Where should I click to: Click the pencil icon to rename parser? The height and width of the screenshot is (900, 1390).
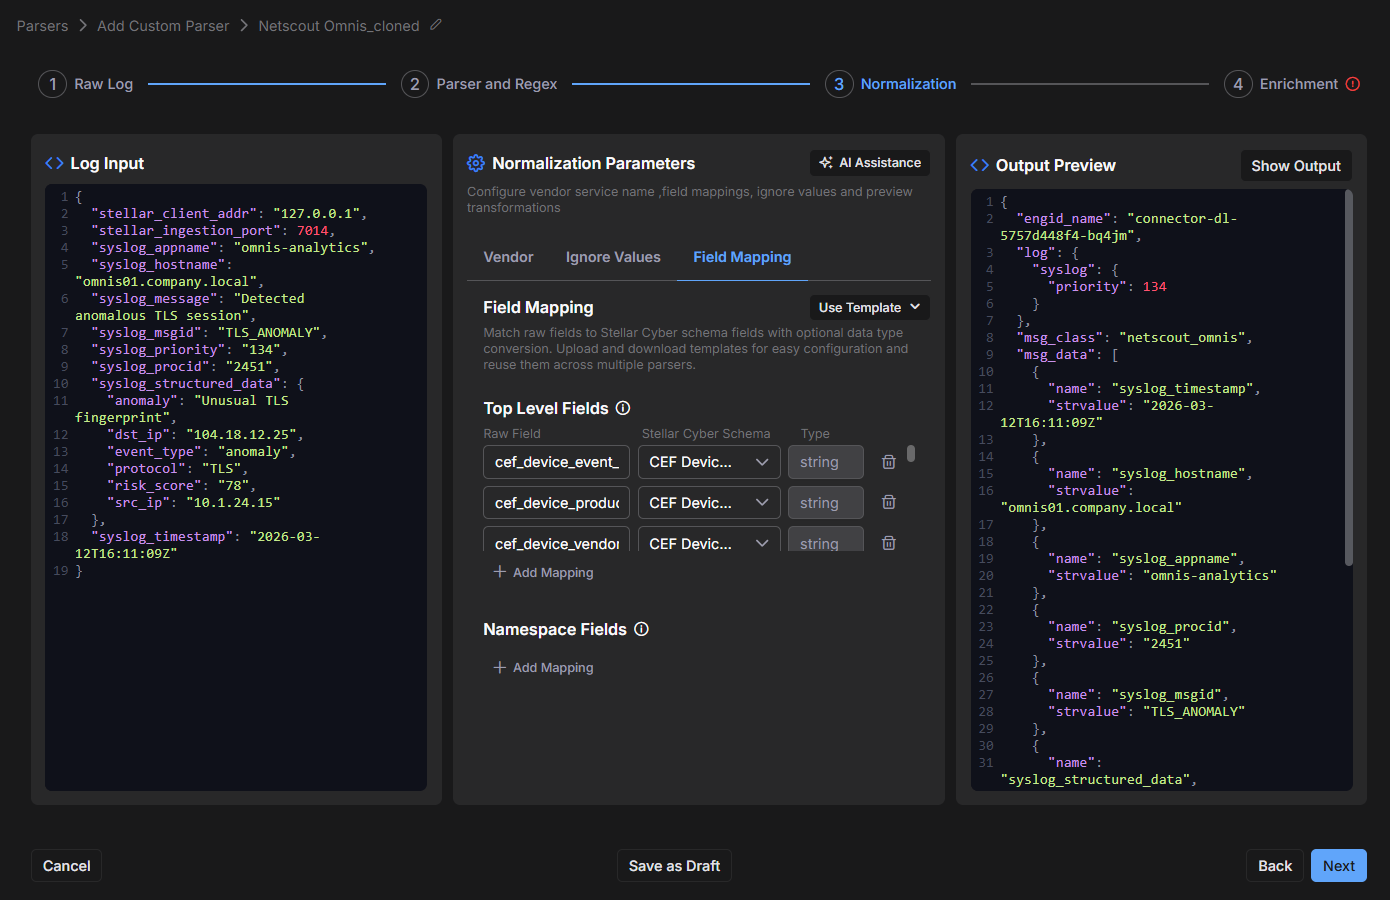[436, 25]
